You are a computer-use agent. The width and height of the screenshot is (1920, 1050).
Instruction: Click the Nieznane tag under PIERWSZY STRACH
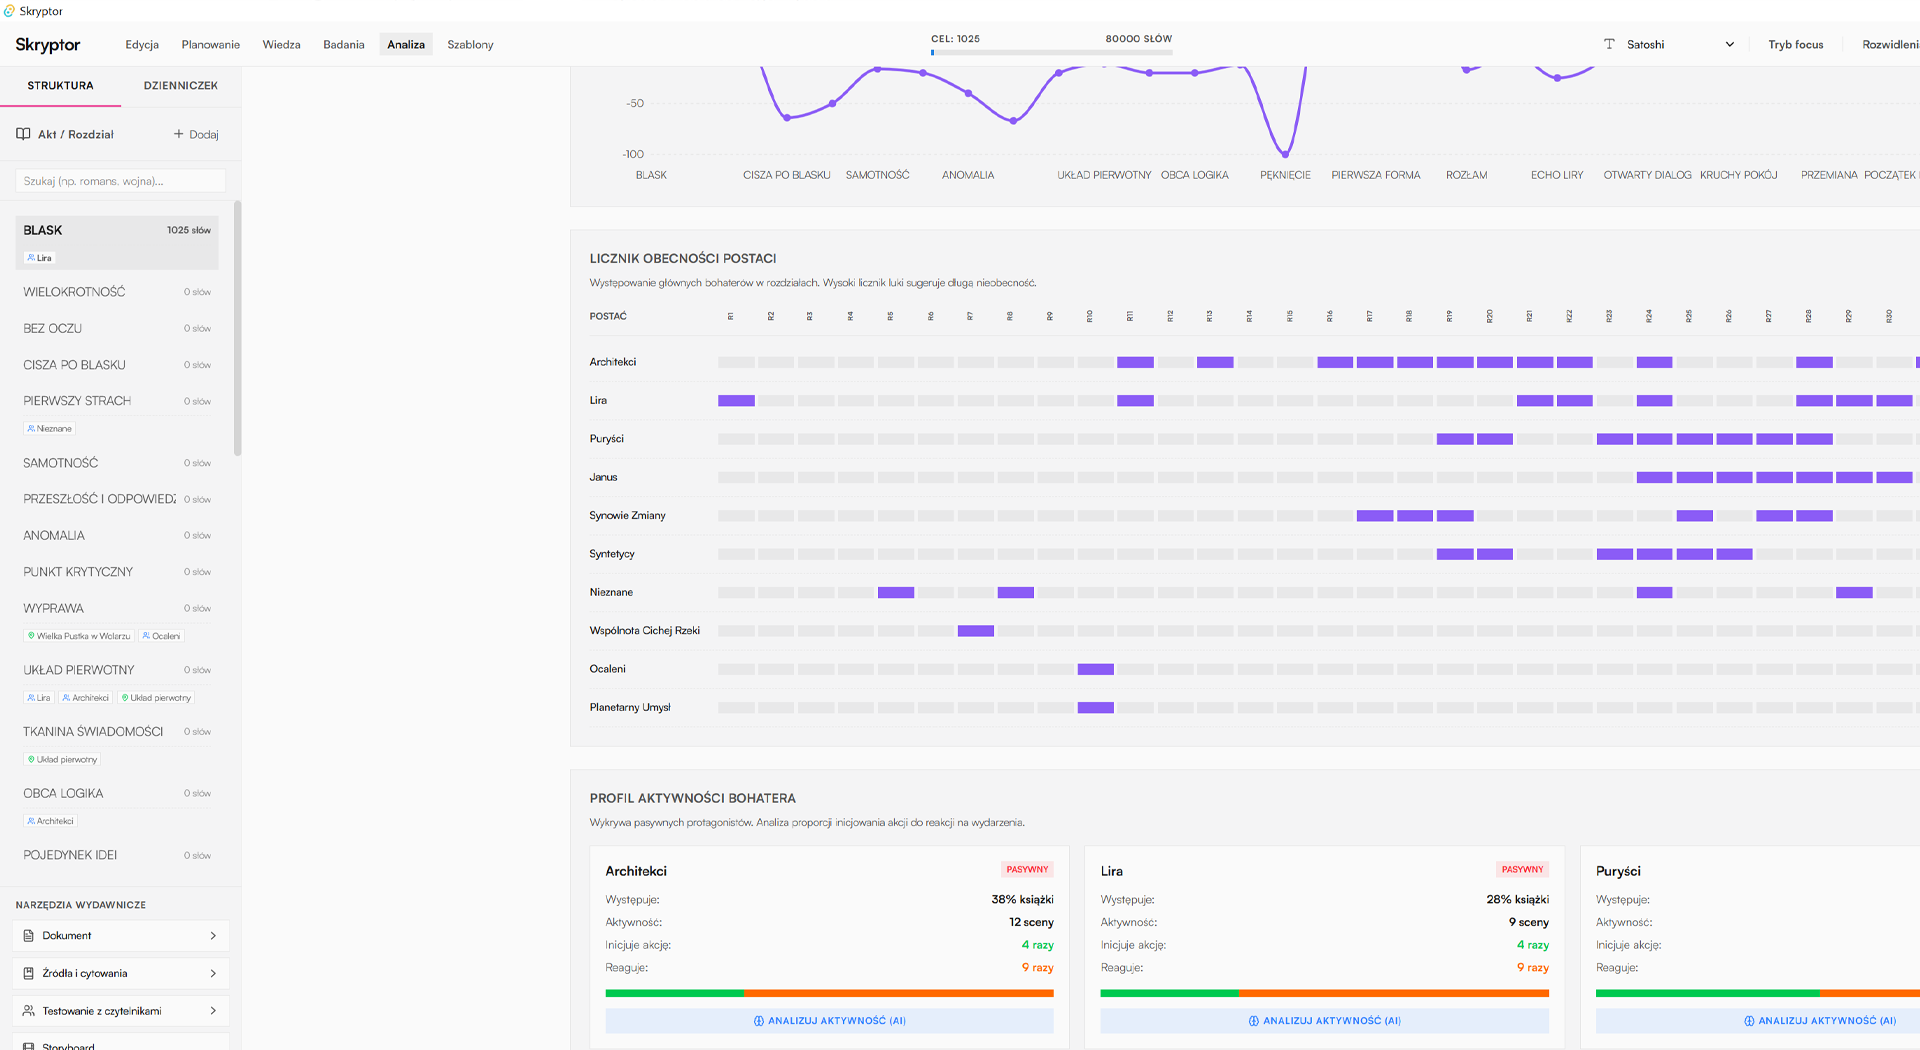(x=50, y=429)
